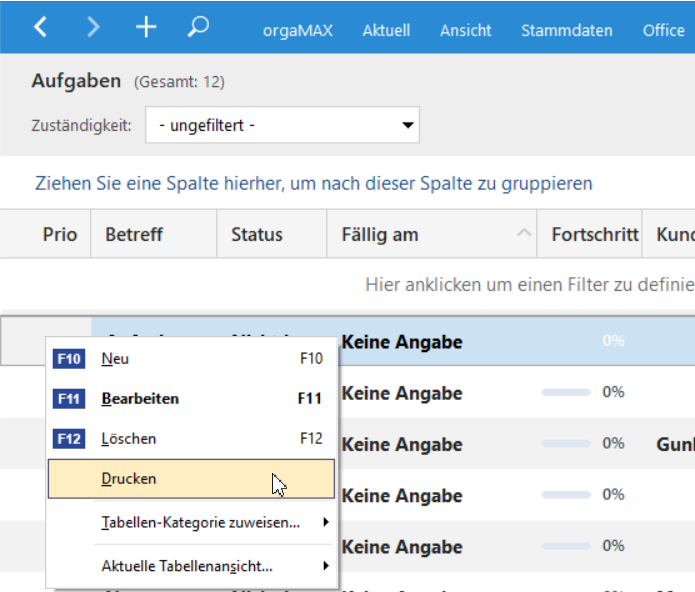The height and width of the screenshot is (592, 695).
Task: Click the Aufgaben heading
Action: point(76,81)
